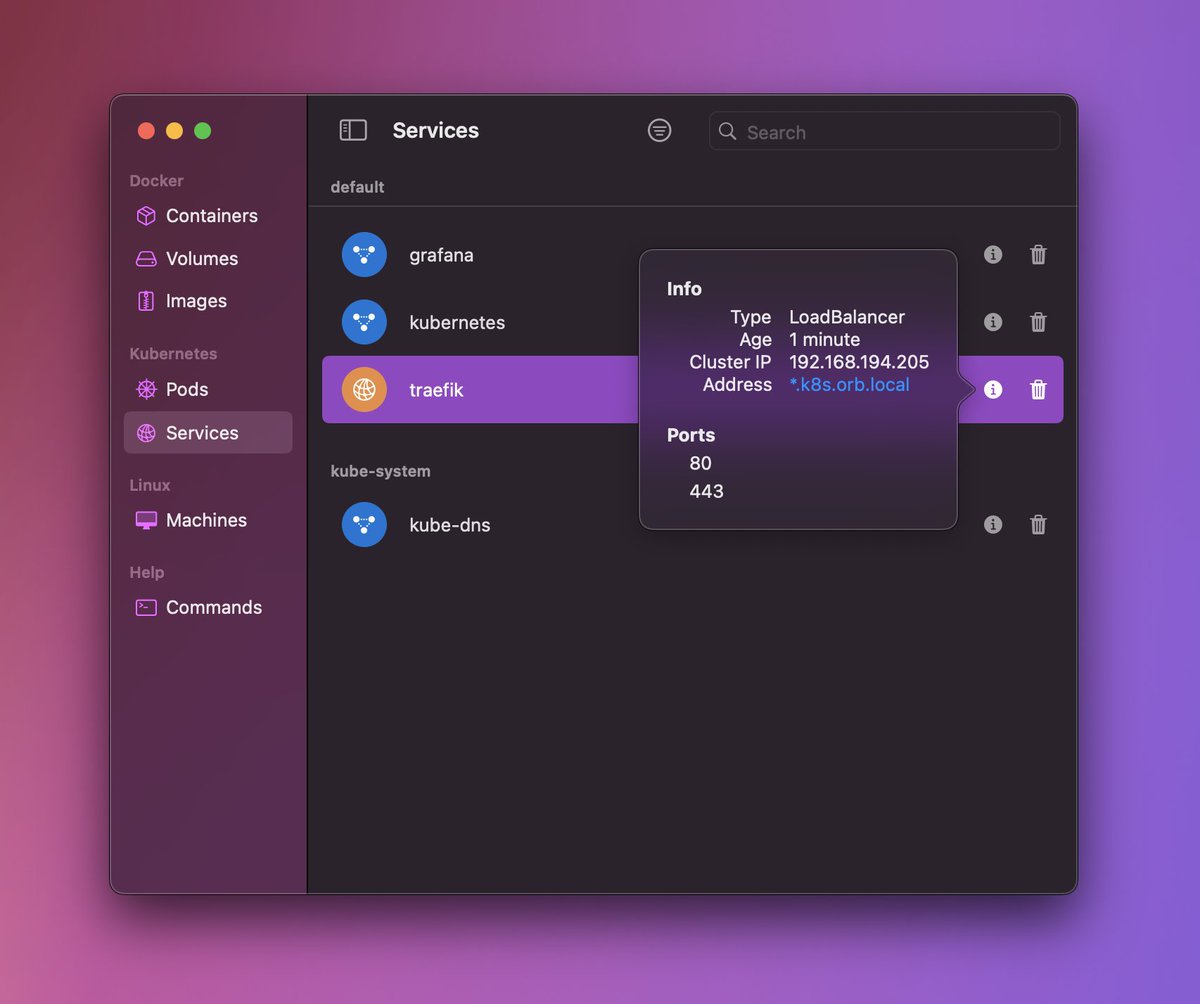
Task: Select the grafana service name
Action: pos(441,255)
